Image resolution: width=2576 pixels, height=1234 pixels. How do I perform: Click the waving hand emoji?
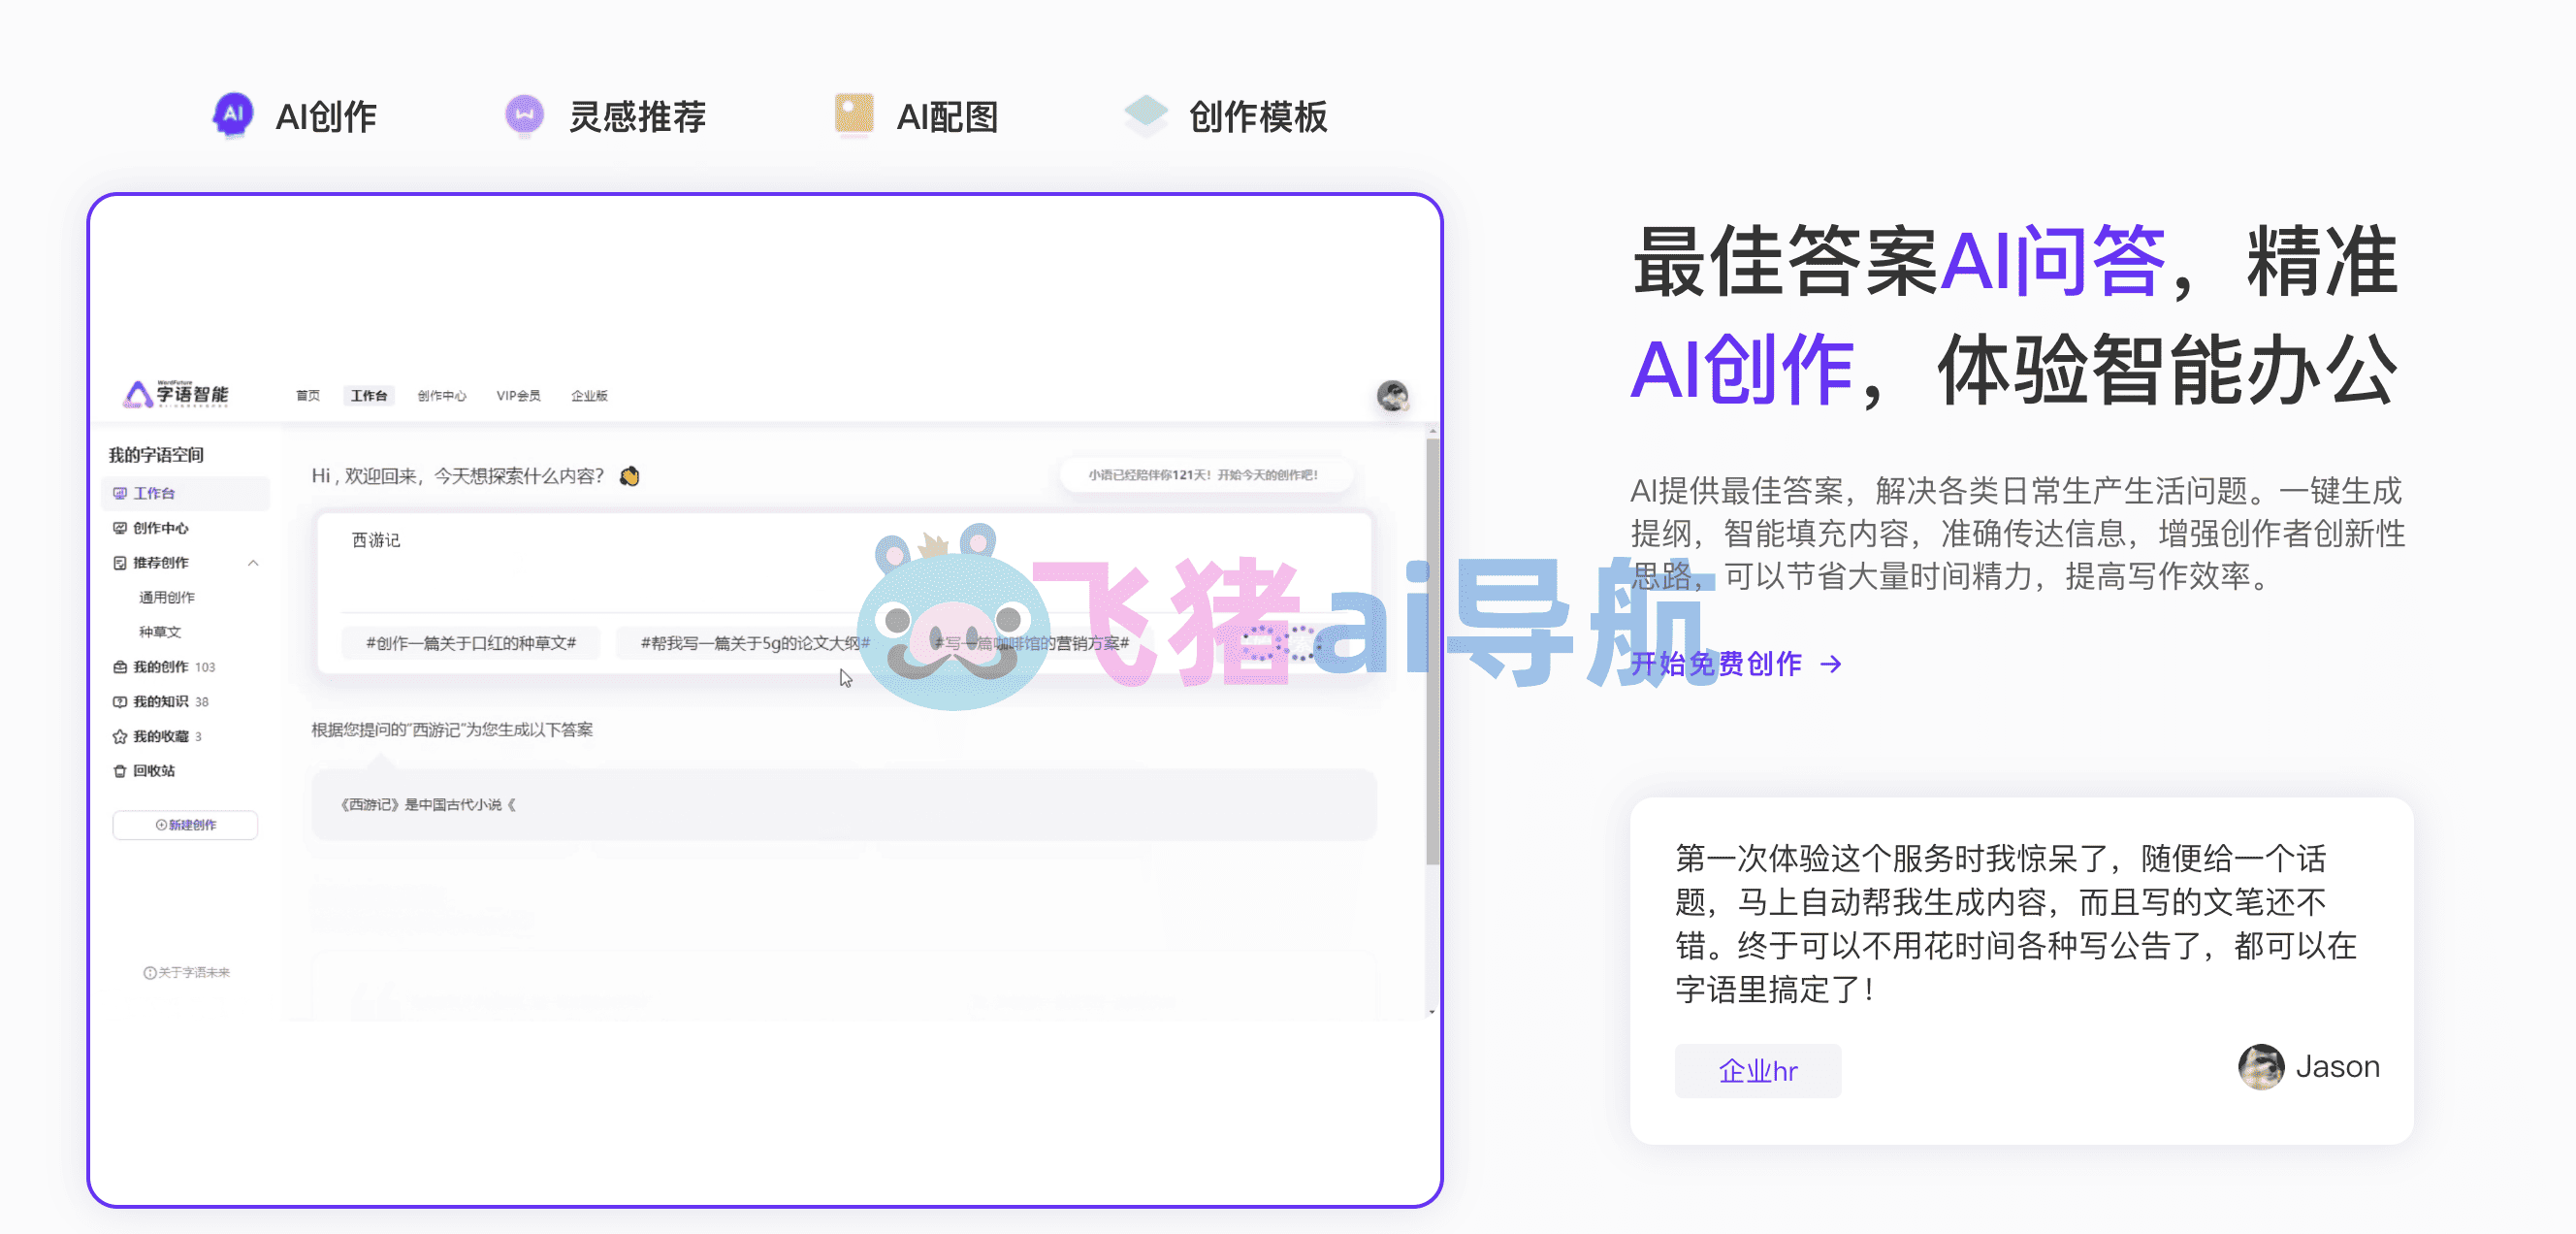(x=629, y=476)
